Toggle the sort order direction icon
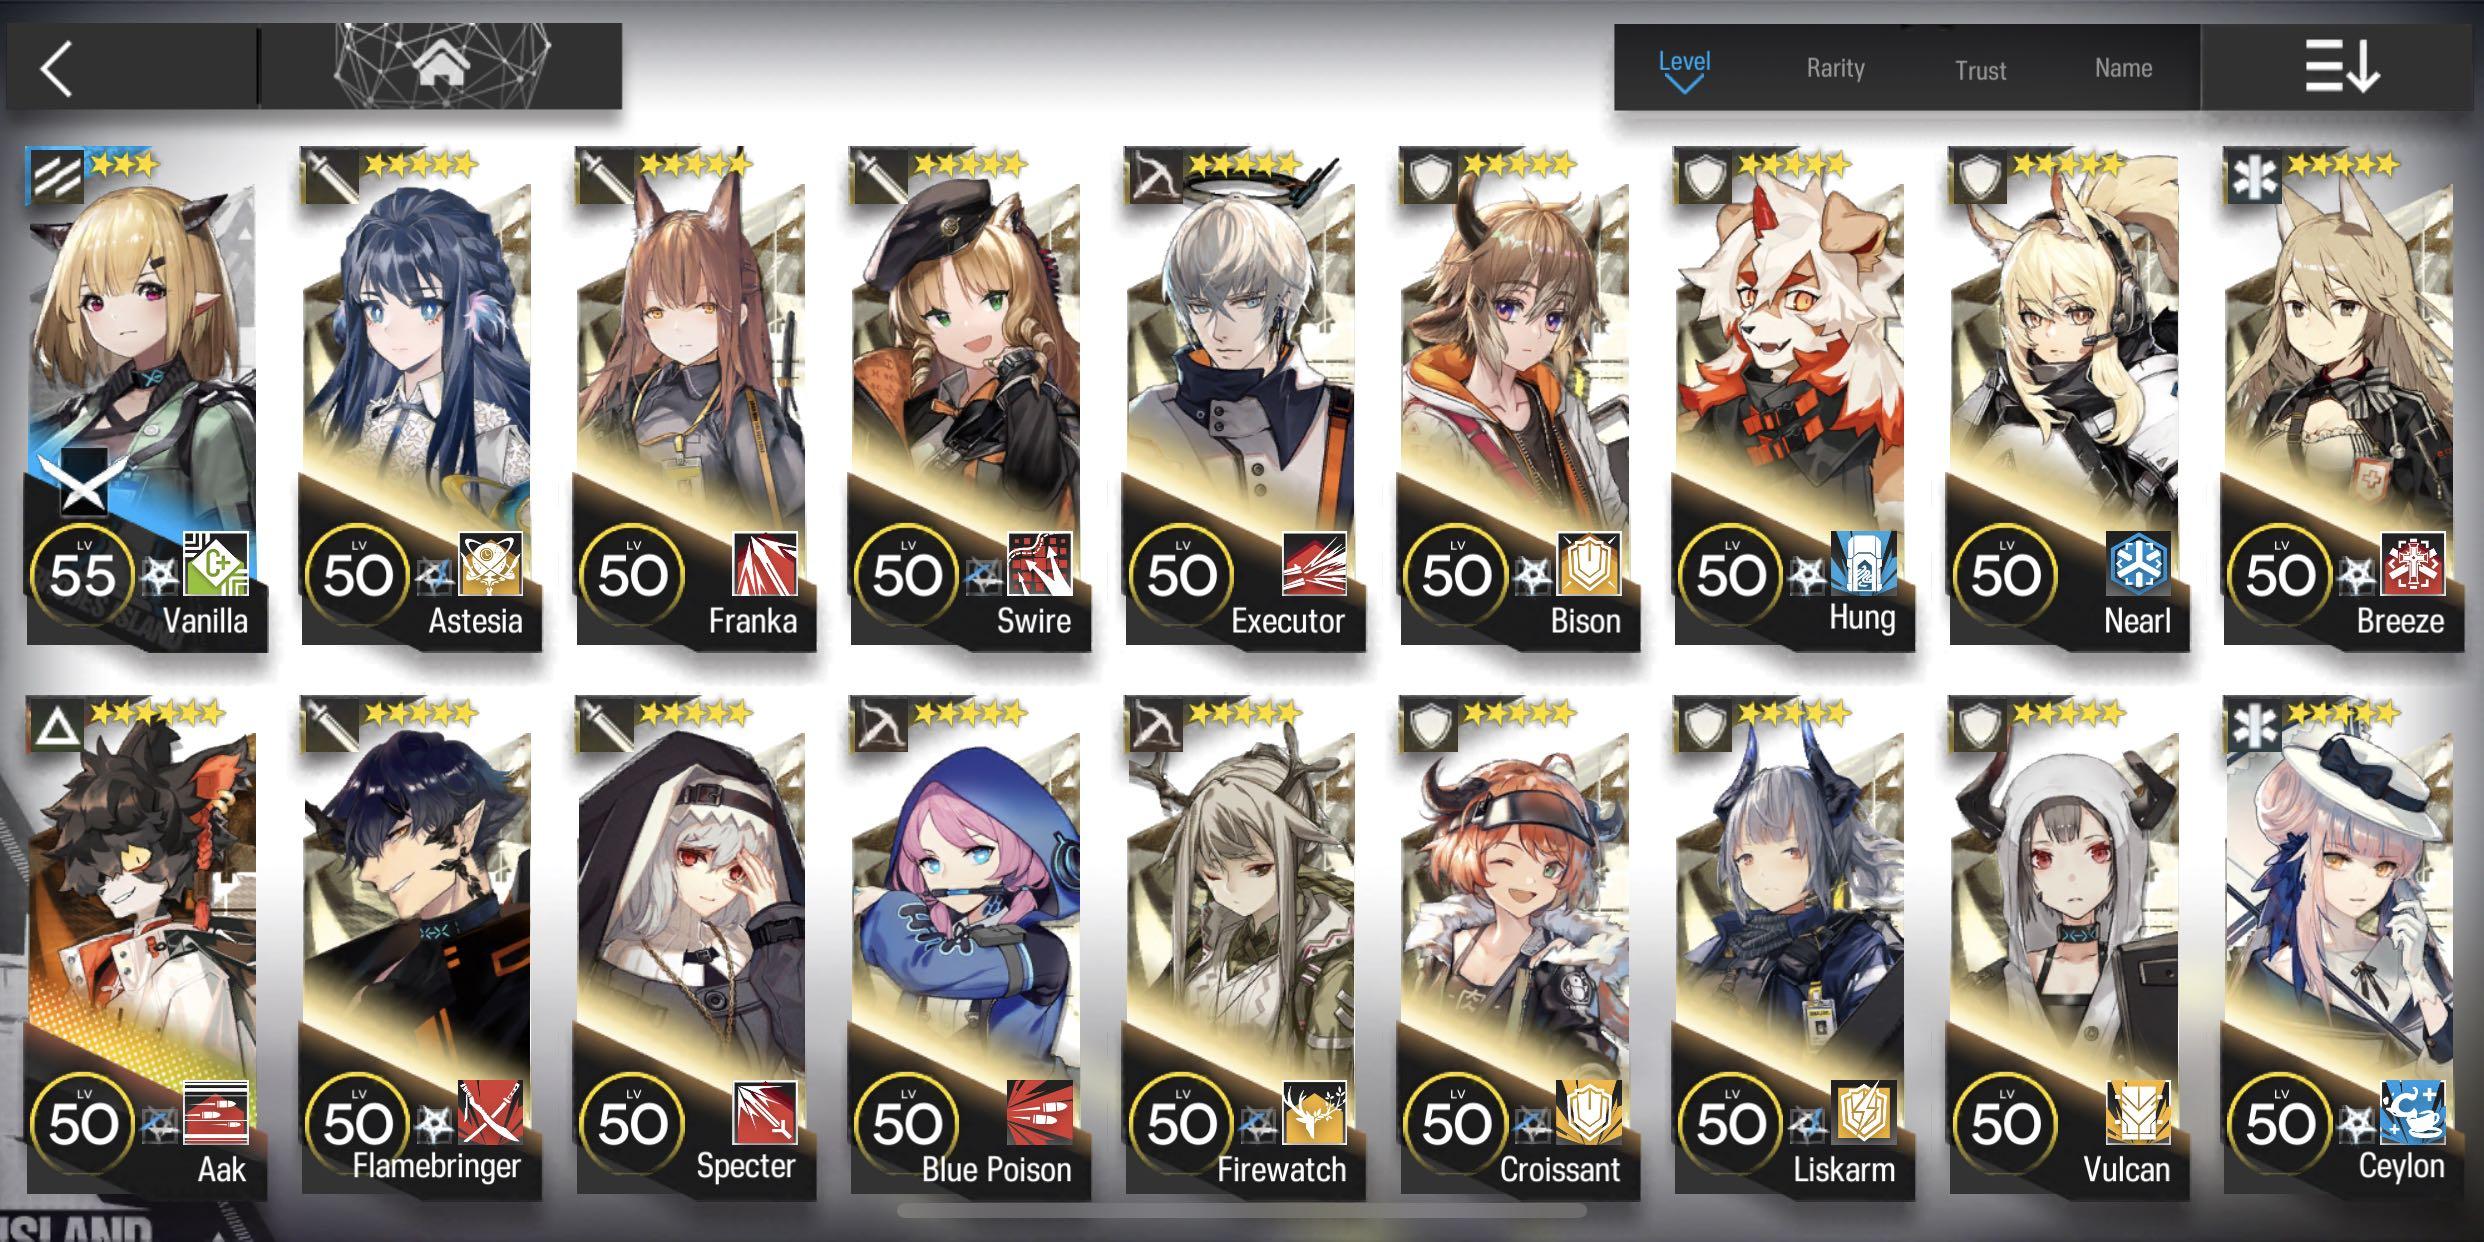2484x1242 pixels. click(2342, 67)
